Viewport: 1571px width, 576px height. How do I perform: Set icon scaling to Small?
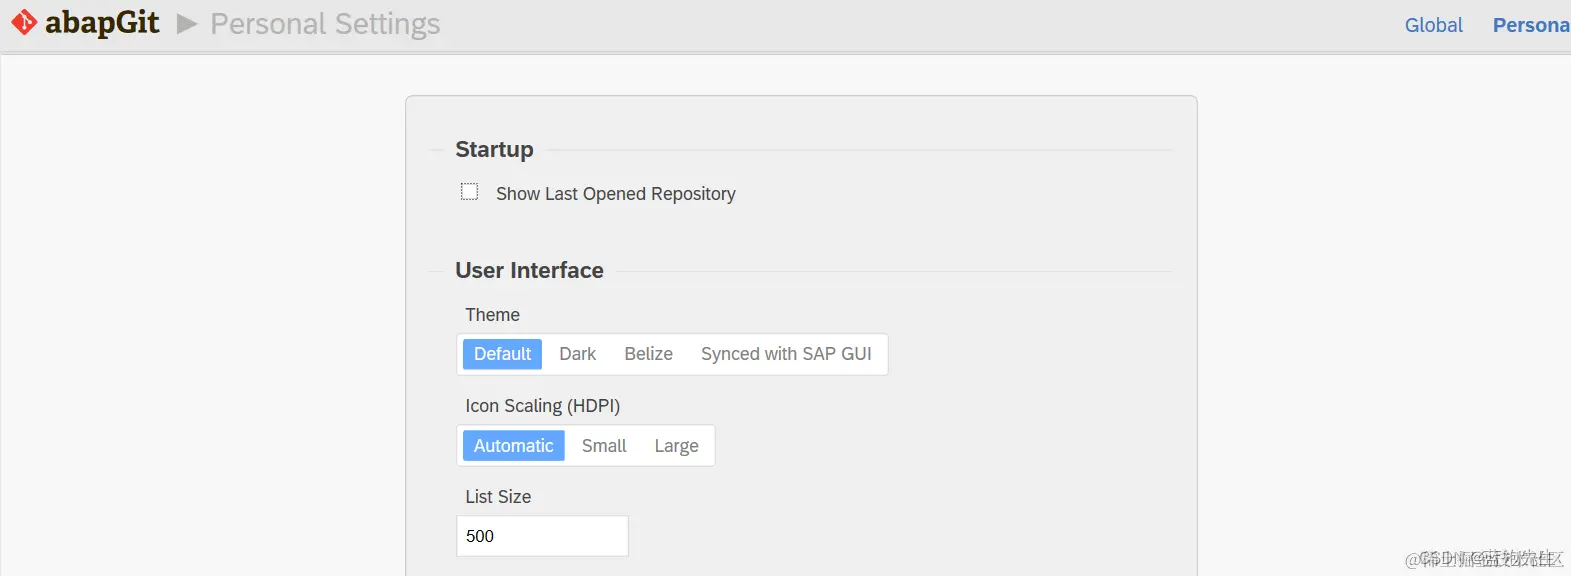pos(604,446)
